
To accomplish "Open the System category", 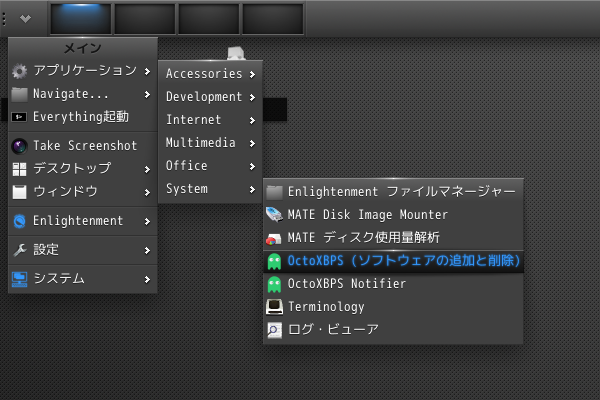I will point(210,189).
